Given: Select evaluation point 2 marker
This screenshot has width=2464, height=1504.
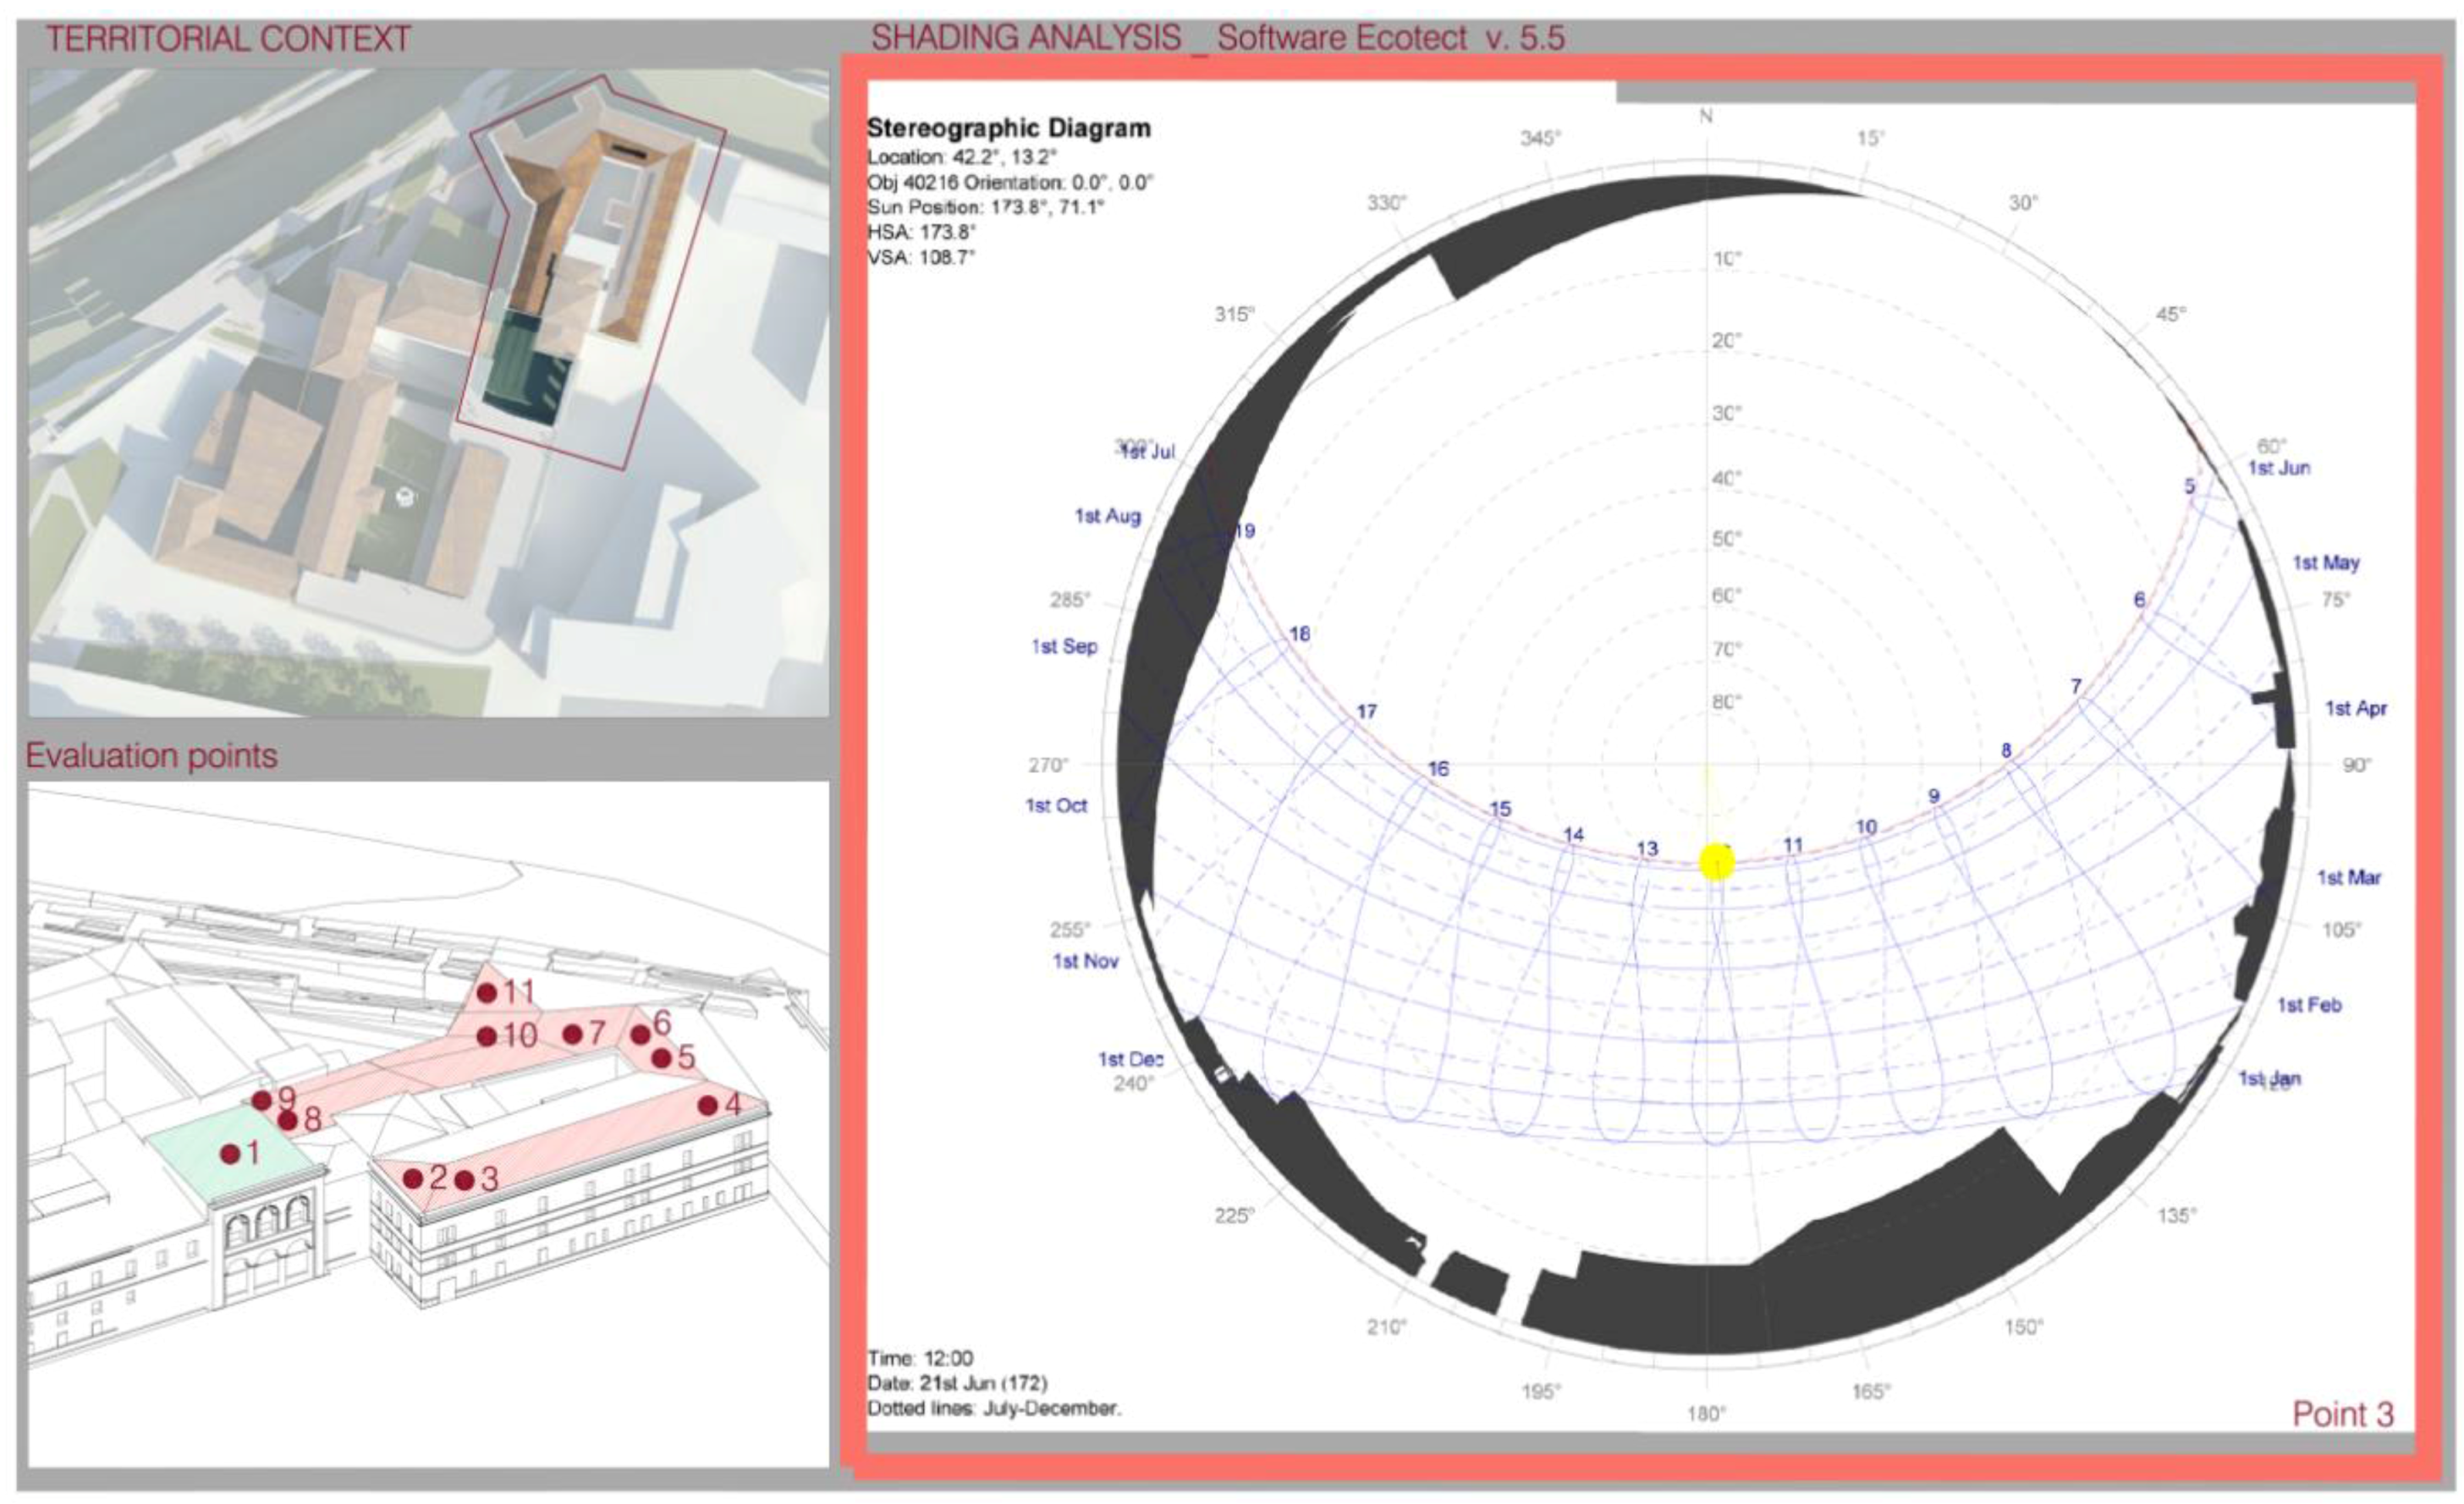Looking at the screenshot, I should click(x=412, y=1179).
